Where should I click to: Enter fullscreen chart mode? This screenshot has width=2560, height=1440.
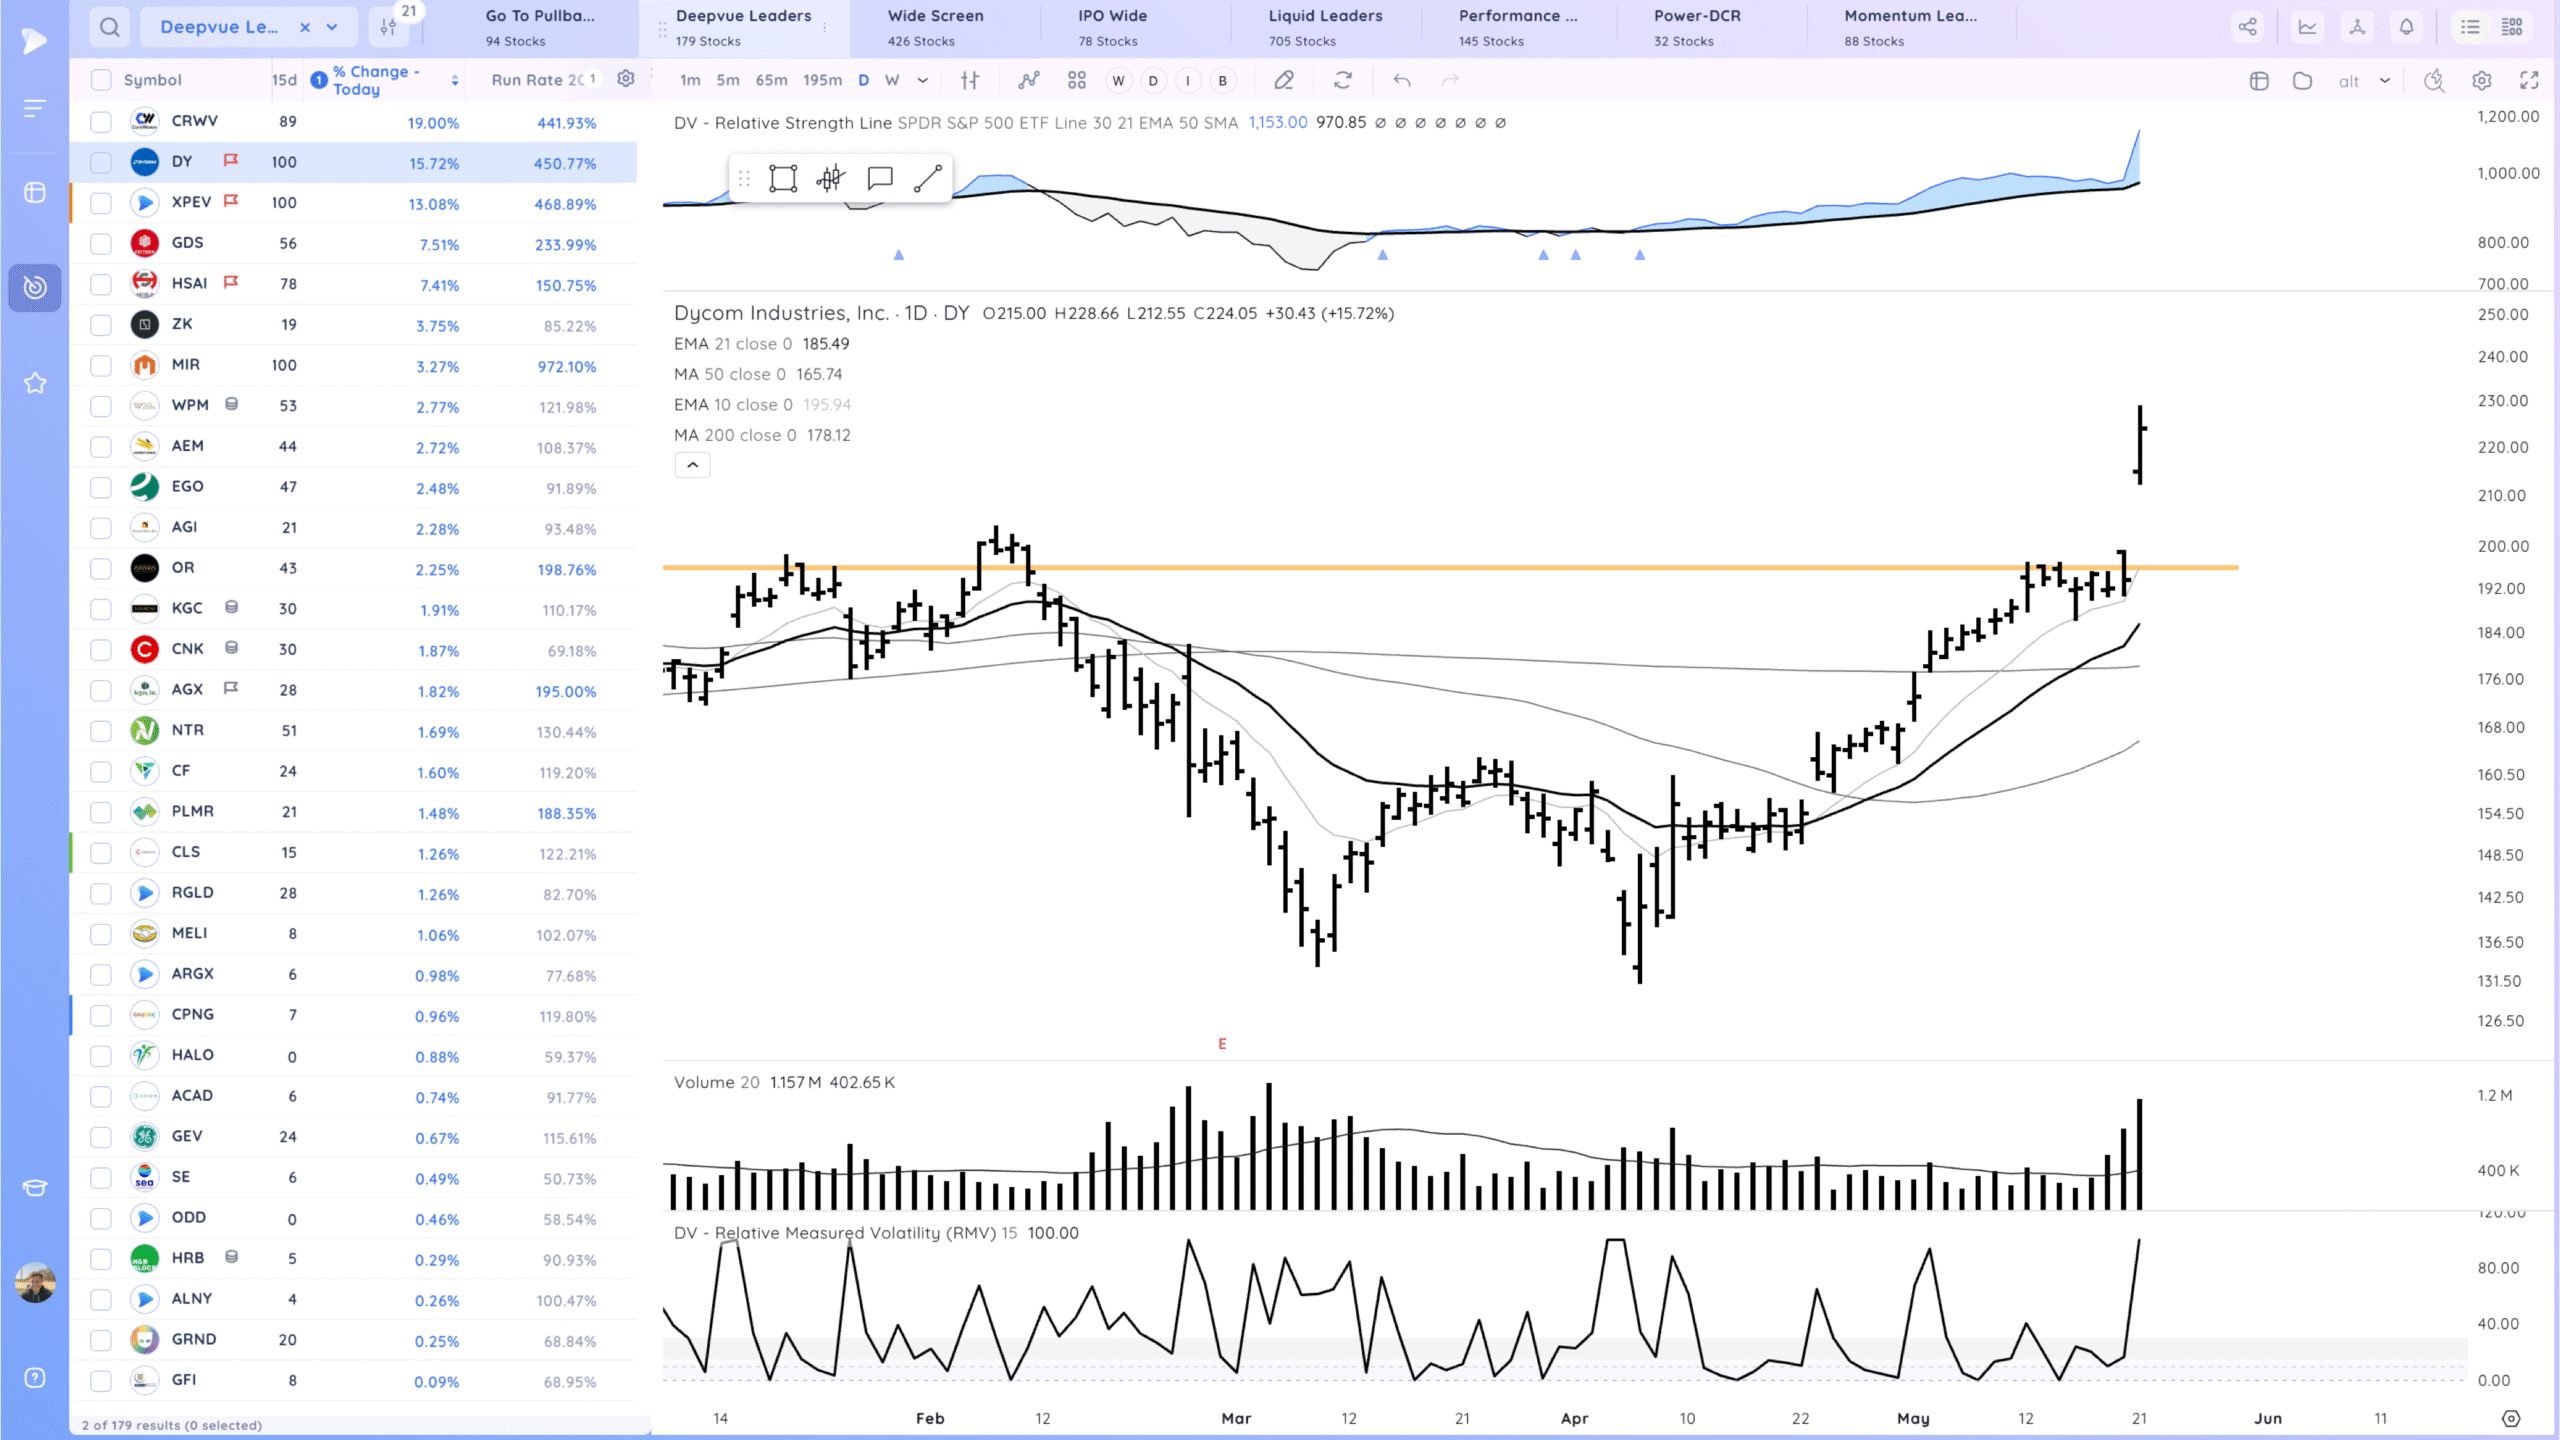pos(2529,80)
